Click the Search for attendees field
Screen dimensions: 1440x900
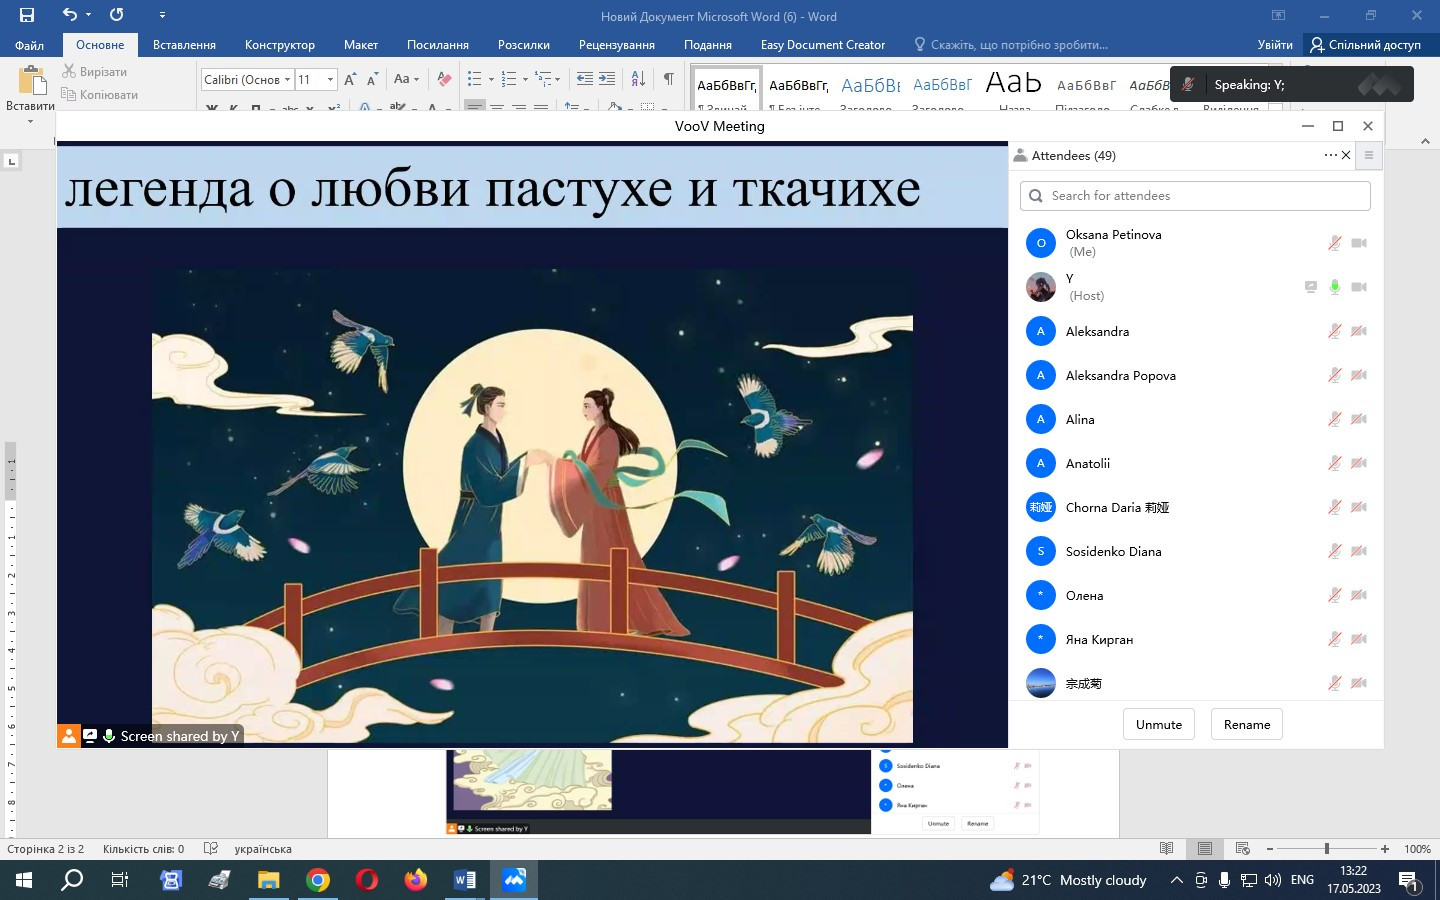coord(1195,196)
